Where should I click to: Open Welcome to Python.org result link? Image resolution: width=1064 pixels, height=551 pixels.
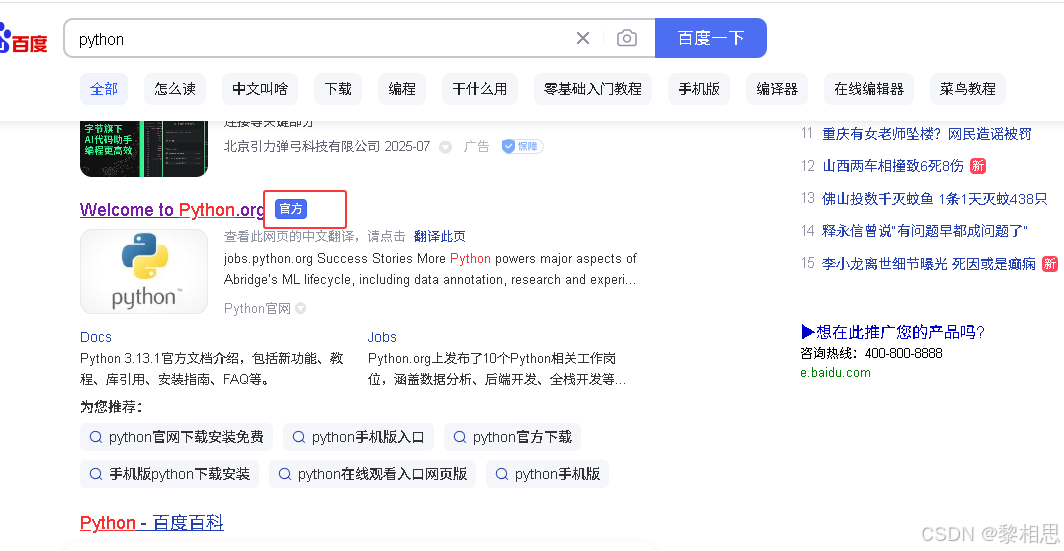pyautogui.click(x=172, y=210)
